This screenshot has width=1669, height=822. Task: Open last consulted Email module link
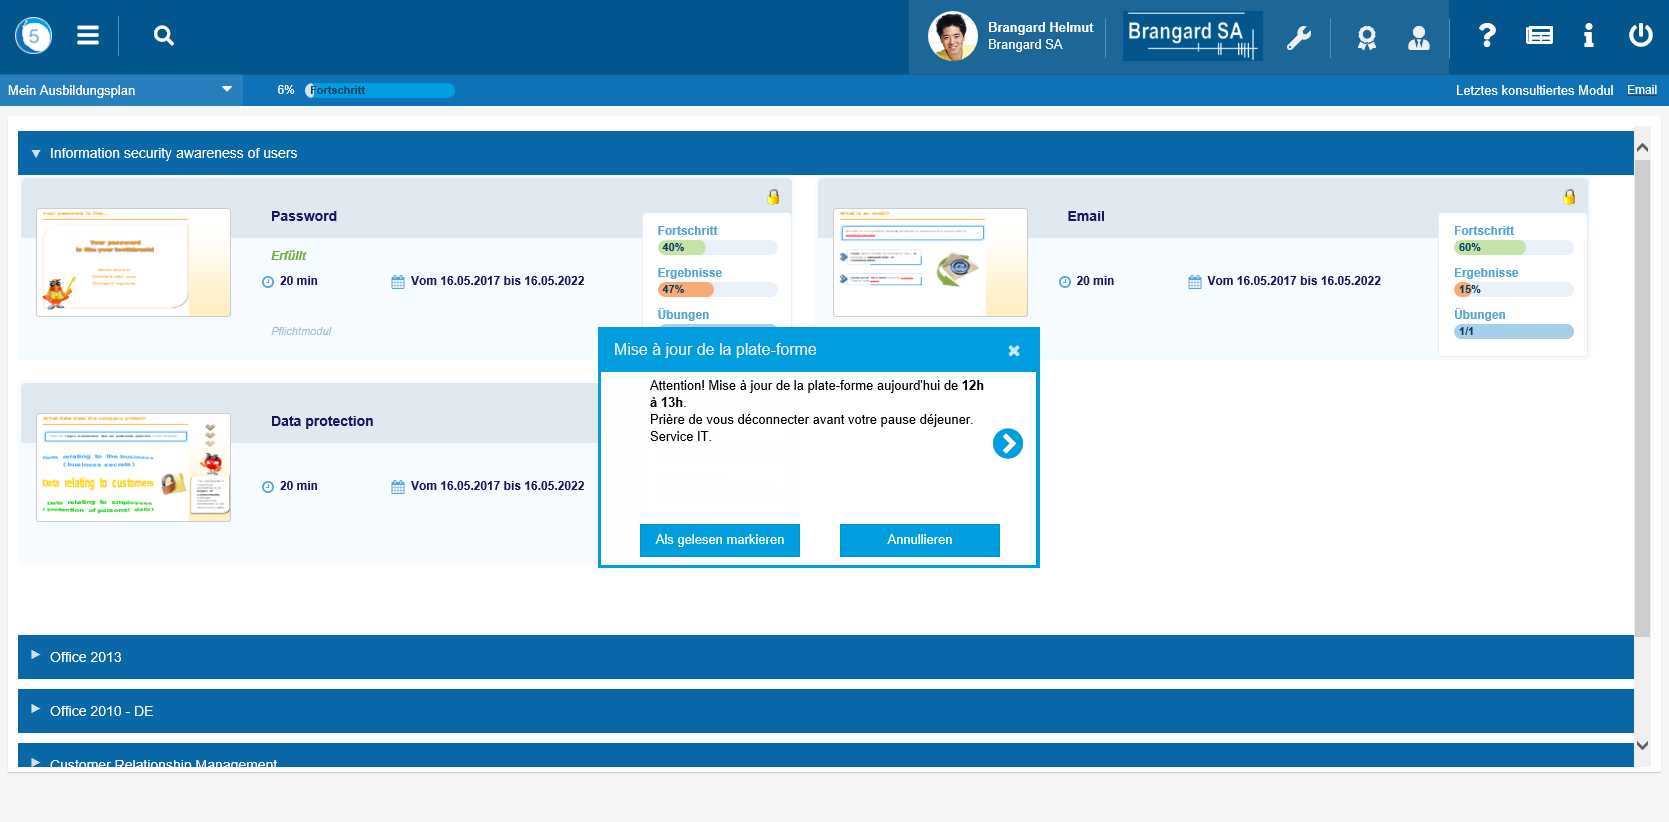(1641, 90)
